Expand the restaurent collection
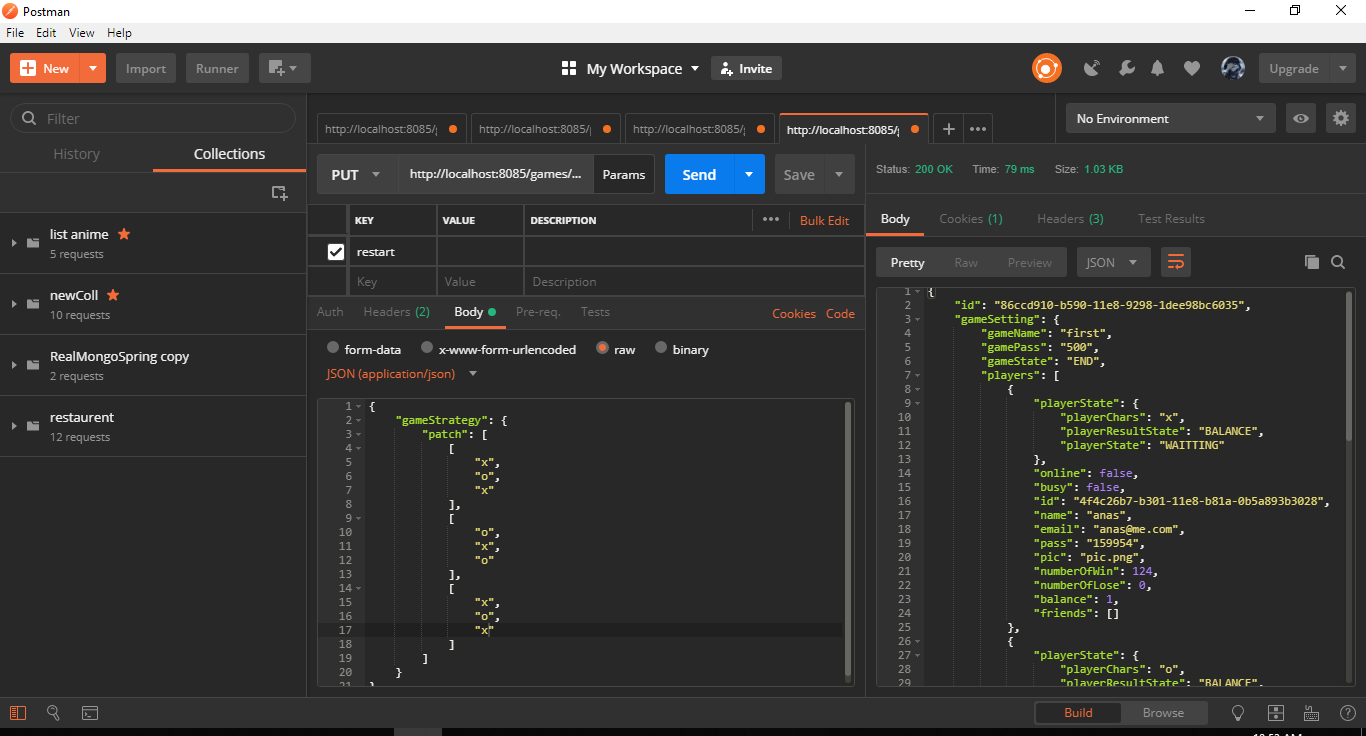The width and height of the screenshot is (1366, 736). tap(14, 426)
